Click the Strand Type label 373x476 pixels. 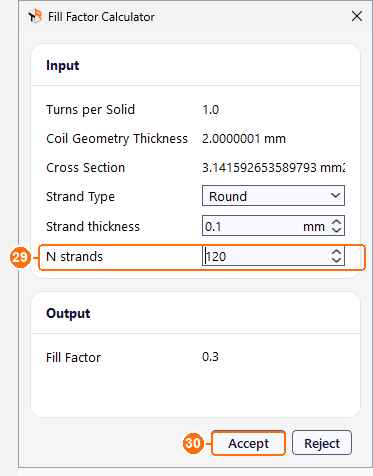80,197
